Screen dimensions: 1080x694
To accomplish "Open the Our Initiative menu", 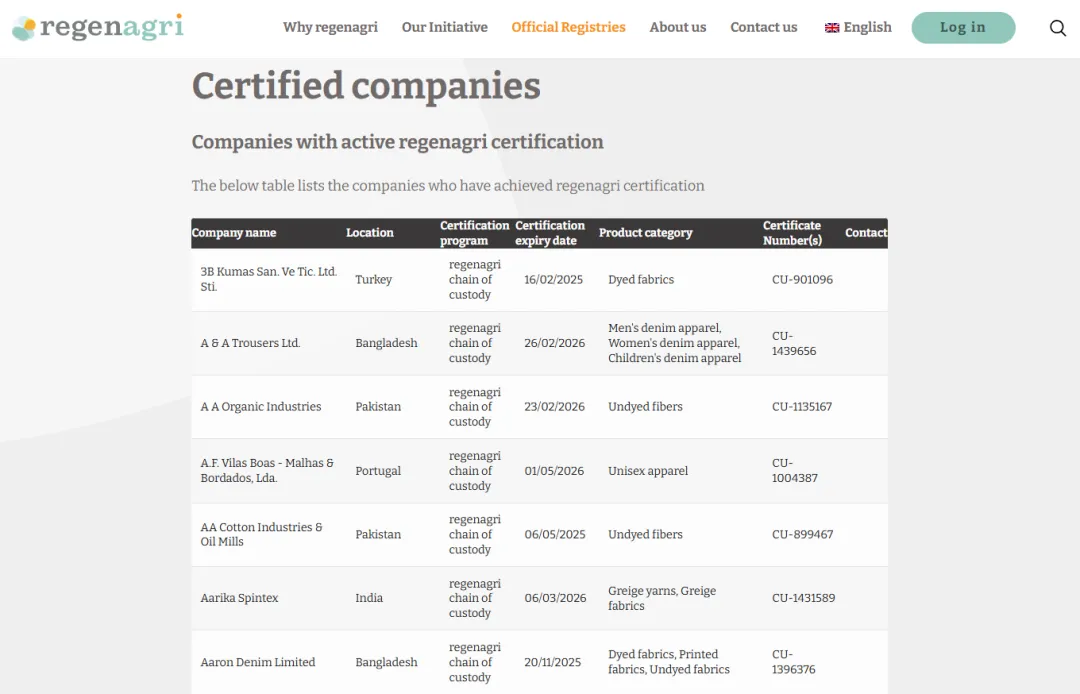I will [x=444, y=27].
